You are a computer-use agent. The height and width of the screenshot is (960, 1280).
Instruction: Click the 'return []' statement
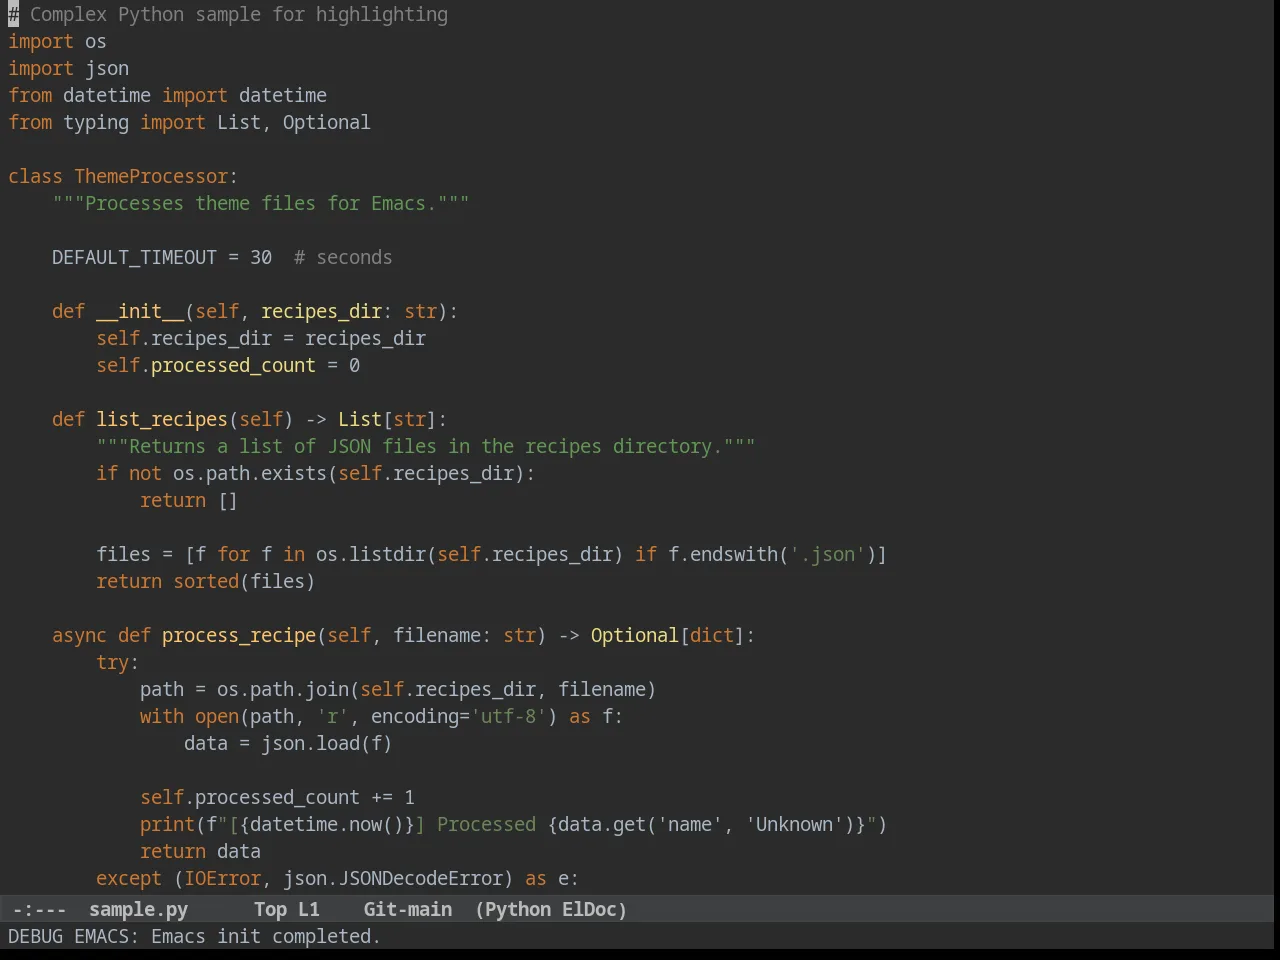tap(189, 500)
